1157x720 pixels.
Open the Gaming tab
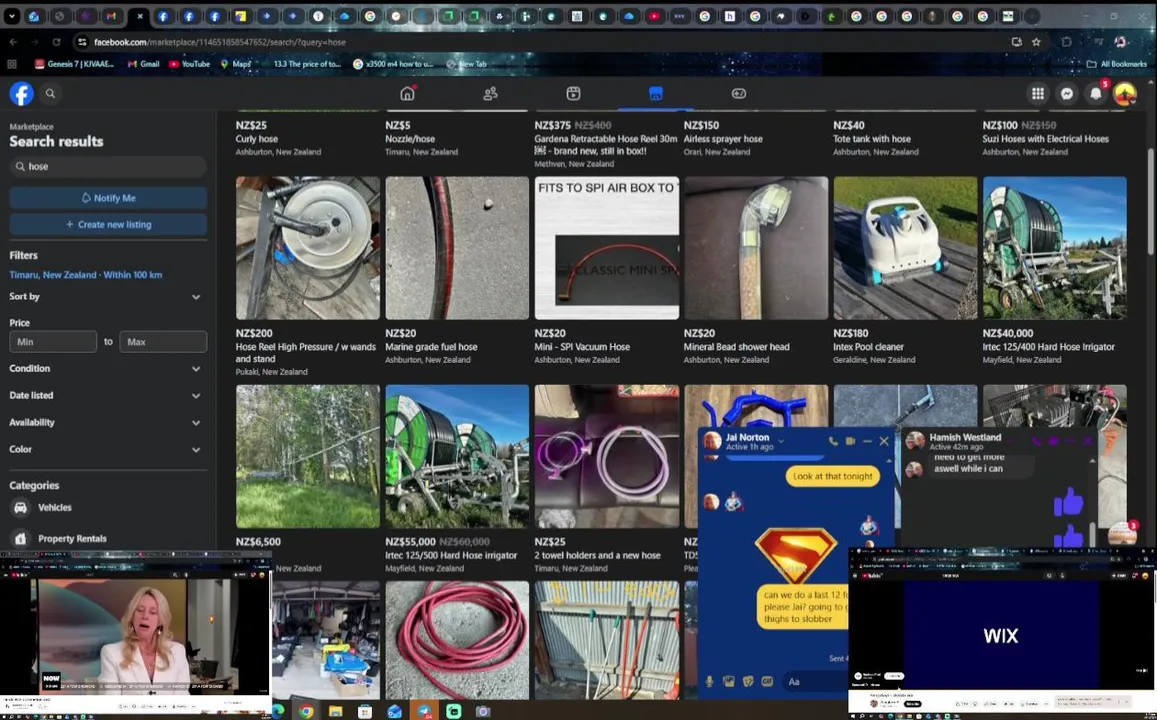[739, 94]
